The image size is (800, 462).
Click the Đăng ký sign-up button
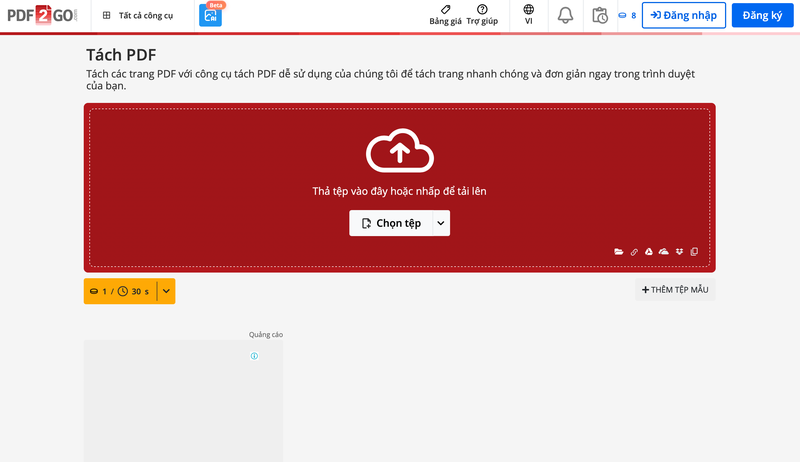tap(762, 15)
